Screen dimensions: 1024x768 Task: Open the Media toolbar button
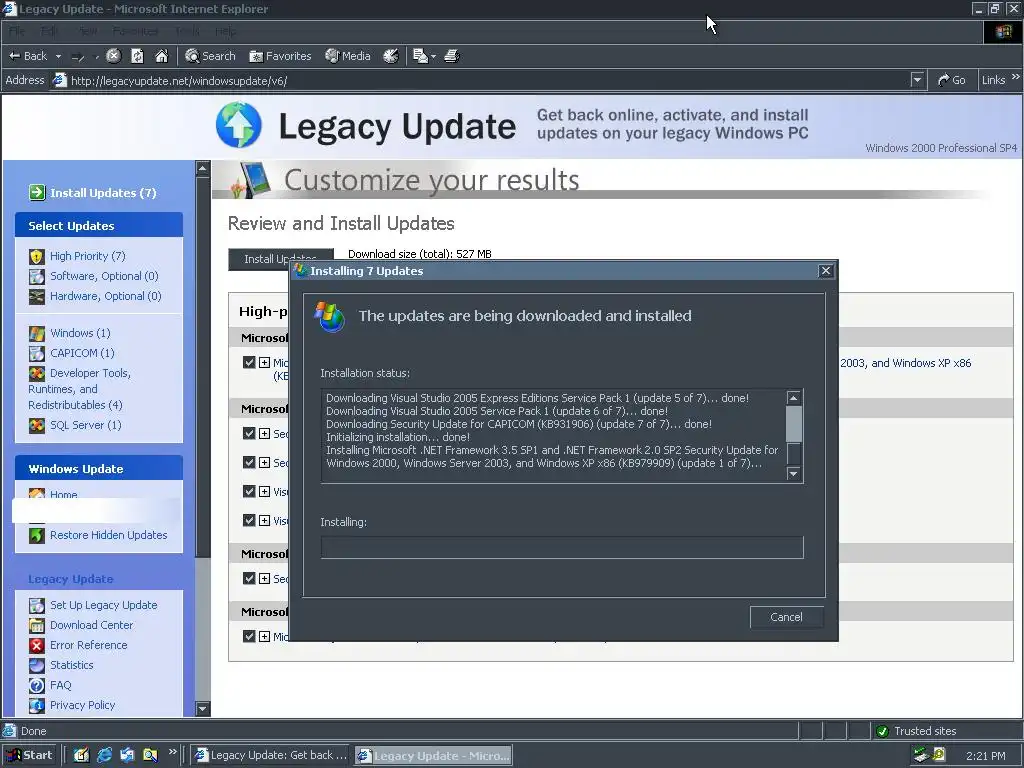pyautogui.click(x=348, y=56)
